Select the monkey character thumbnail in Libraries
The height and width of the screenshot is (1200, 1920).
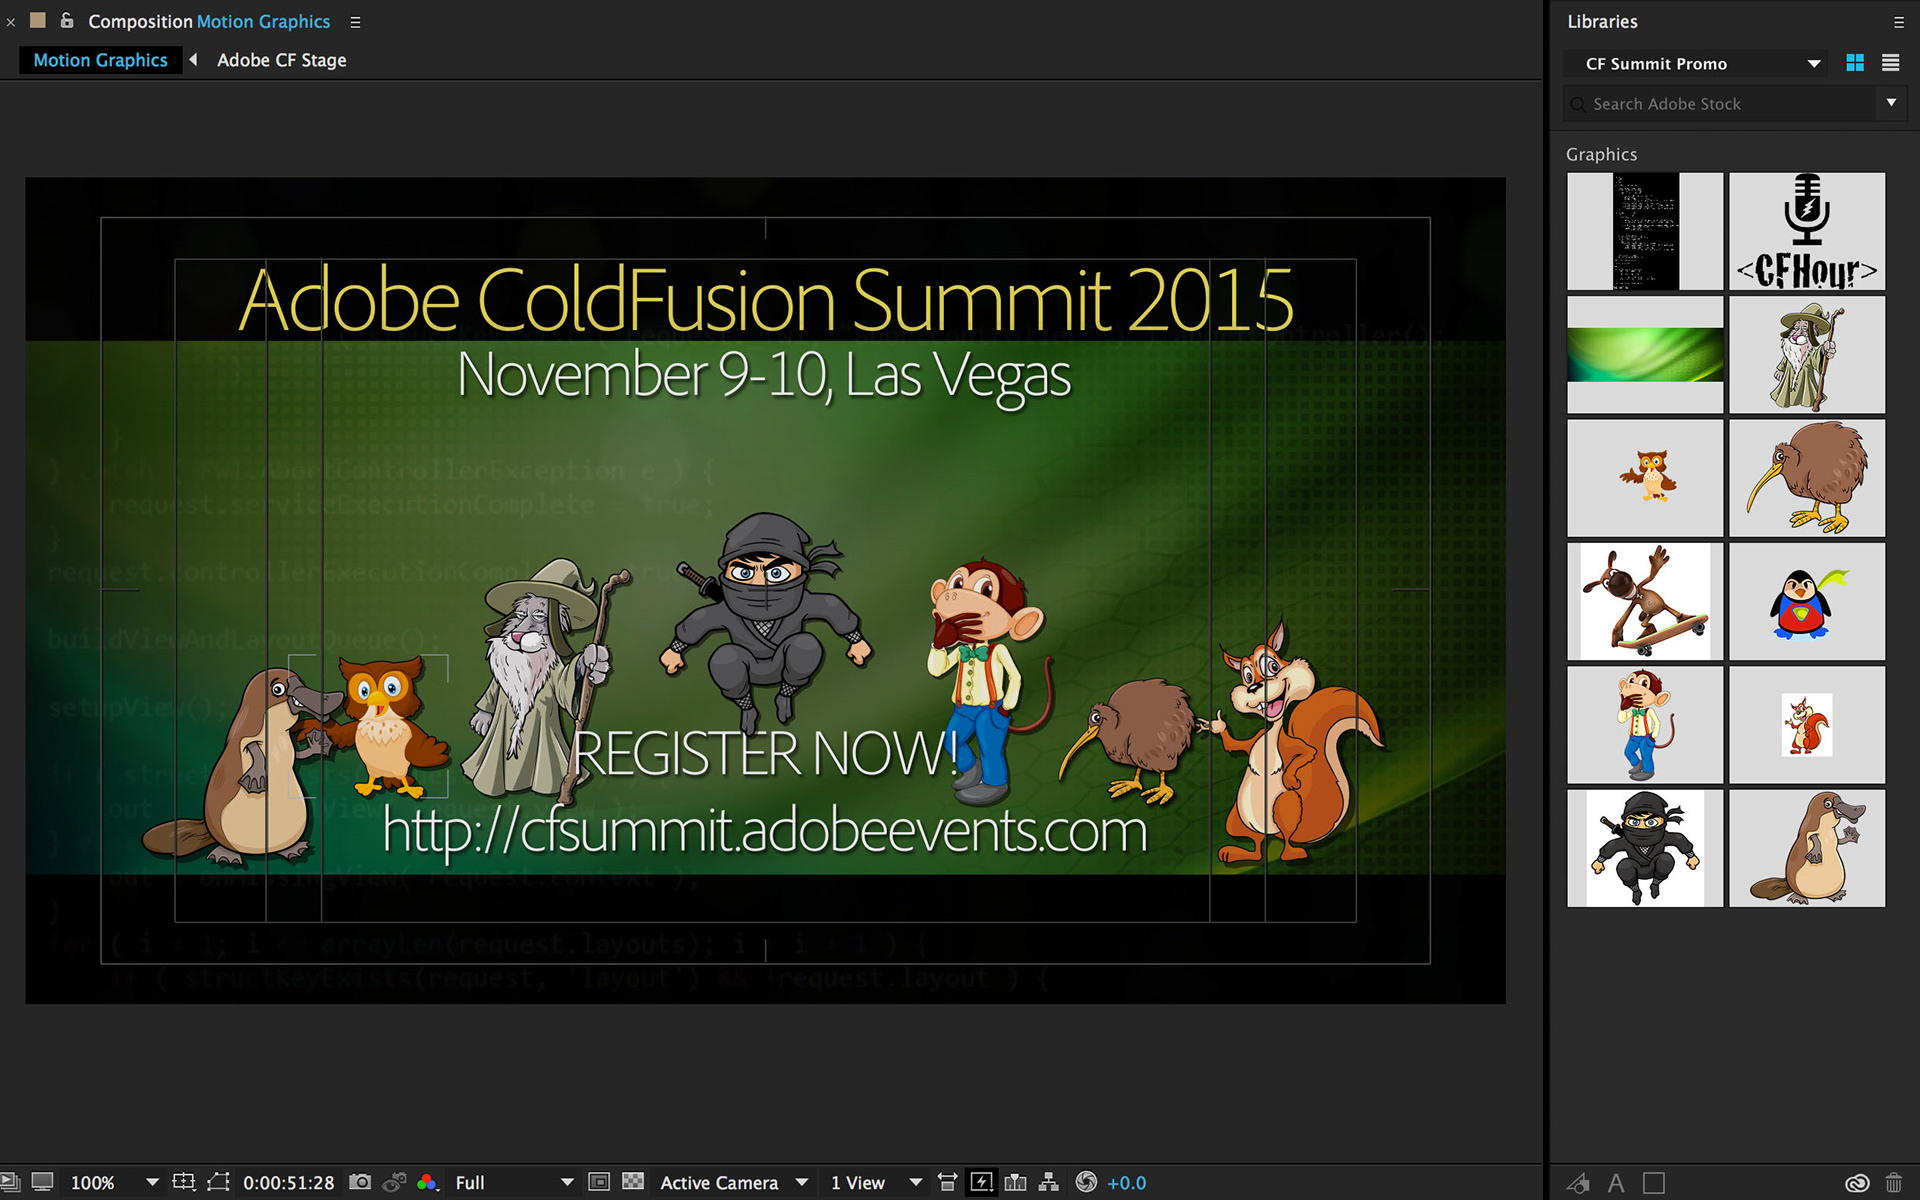pyautogui.click(x=1645, y=725)
